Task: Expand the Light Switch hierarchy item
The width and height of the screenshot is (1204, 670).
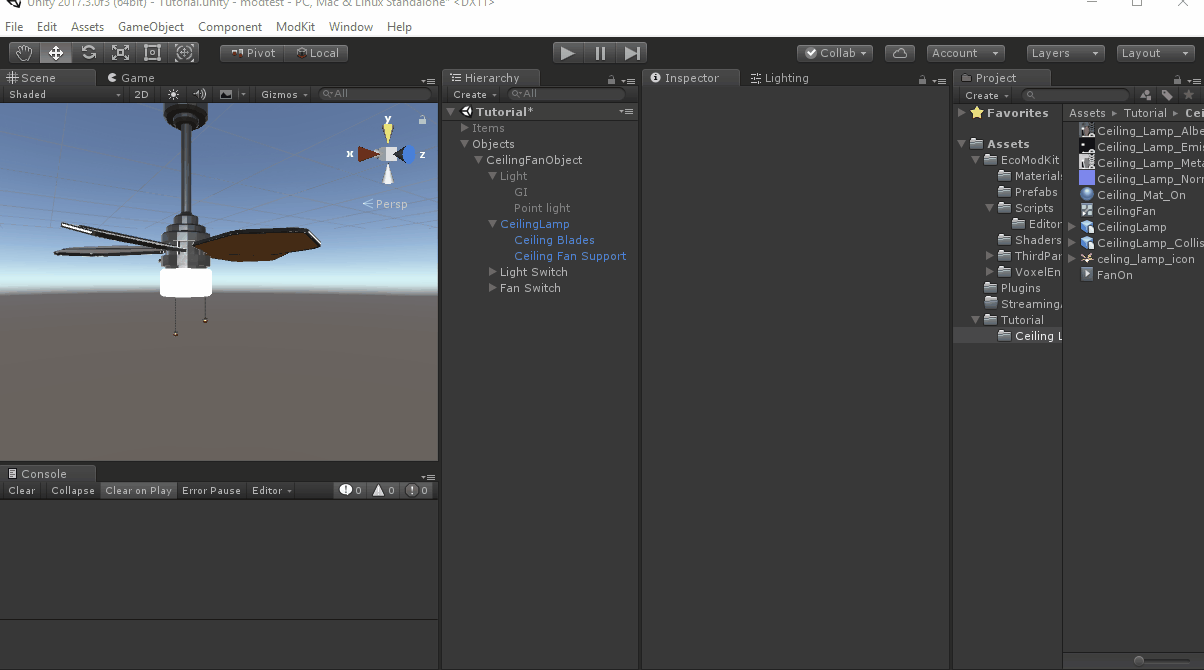Action: 493,272
